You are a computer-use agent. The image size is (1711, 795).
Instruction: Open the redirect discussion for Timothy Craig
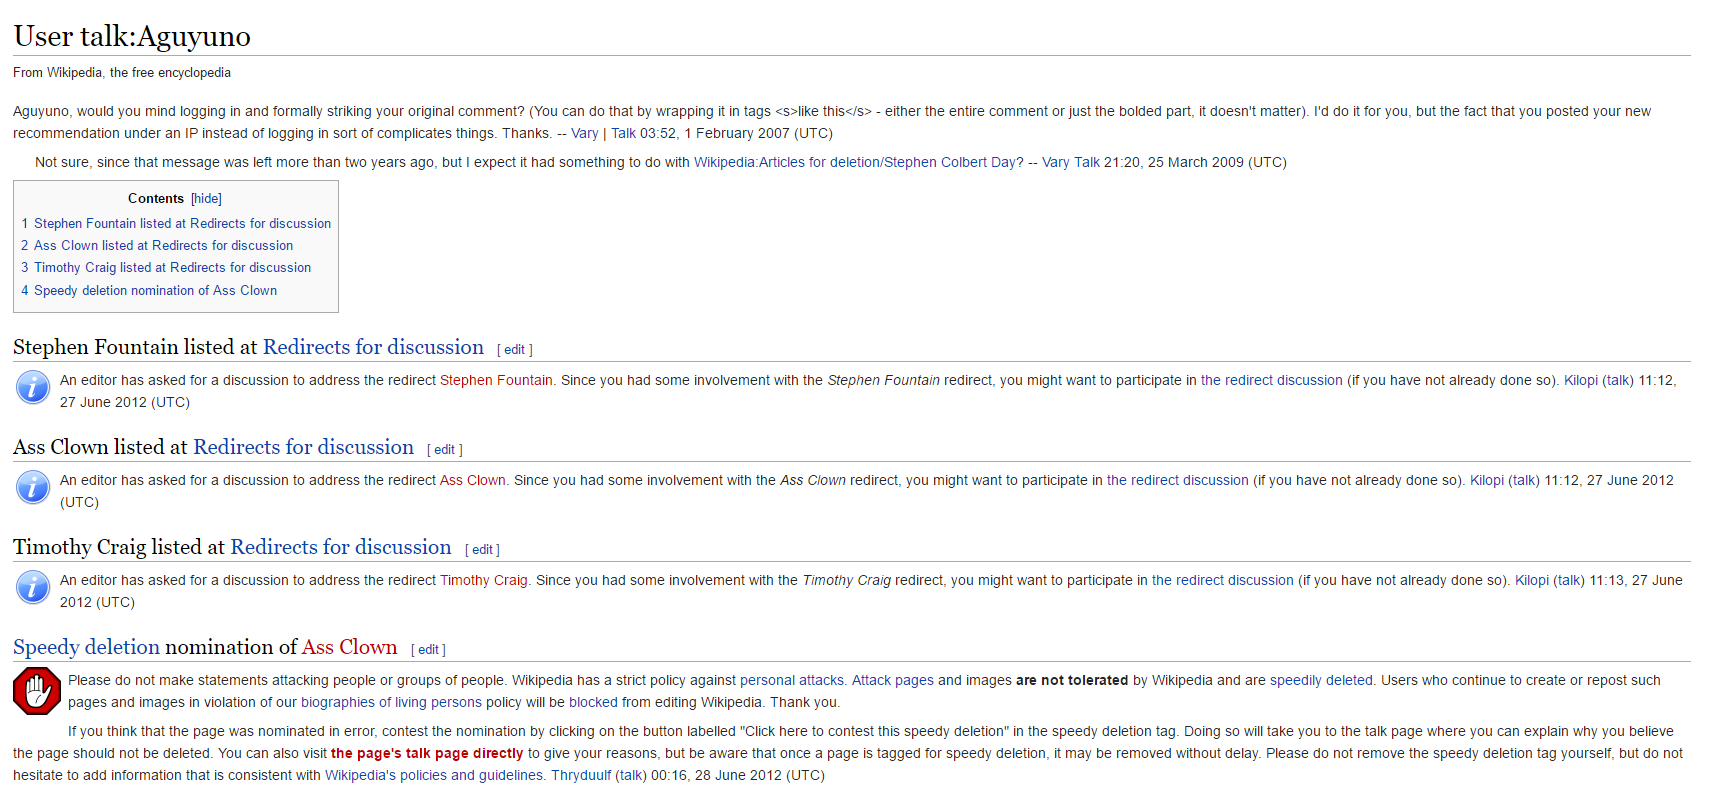tap(1222, 580)
